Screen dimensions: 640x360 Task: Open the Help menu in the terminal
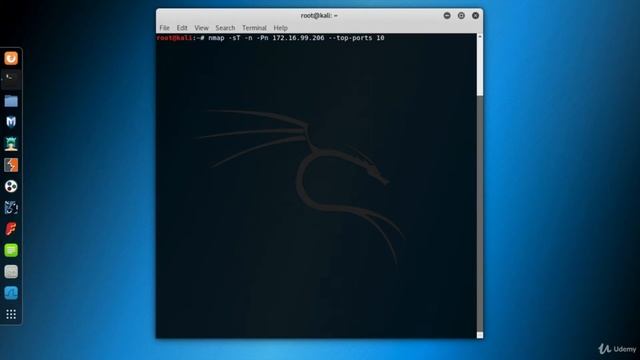tap(280, 28)
